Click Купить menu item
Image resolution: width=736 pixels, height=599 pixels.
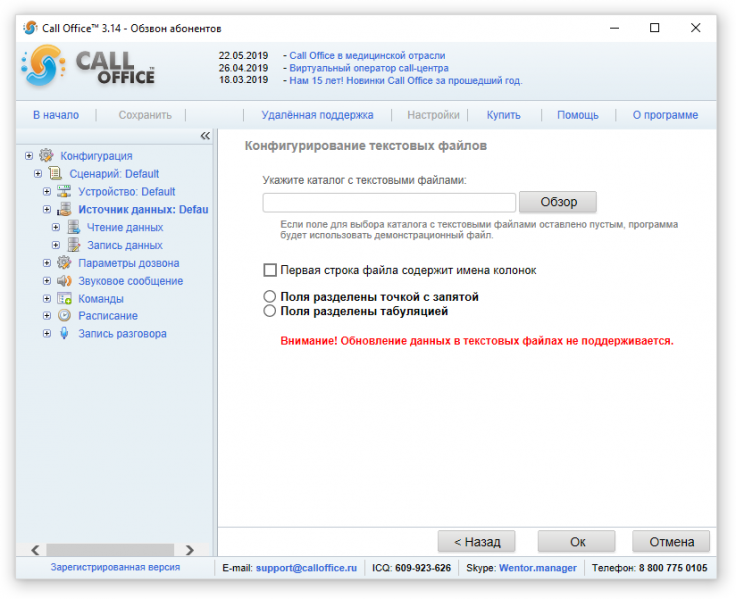click(x=504, y=115)
